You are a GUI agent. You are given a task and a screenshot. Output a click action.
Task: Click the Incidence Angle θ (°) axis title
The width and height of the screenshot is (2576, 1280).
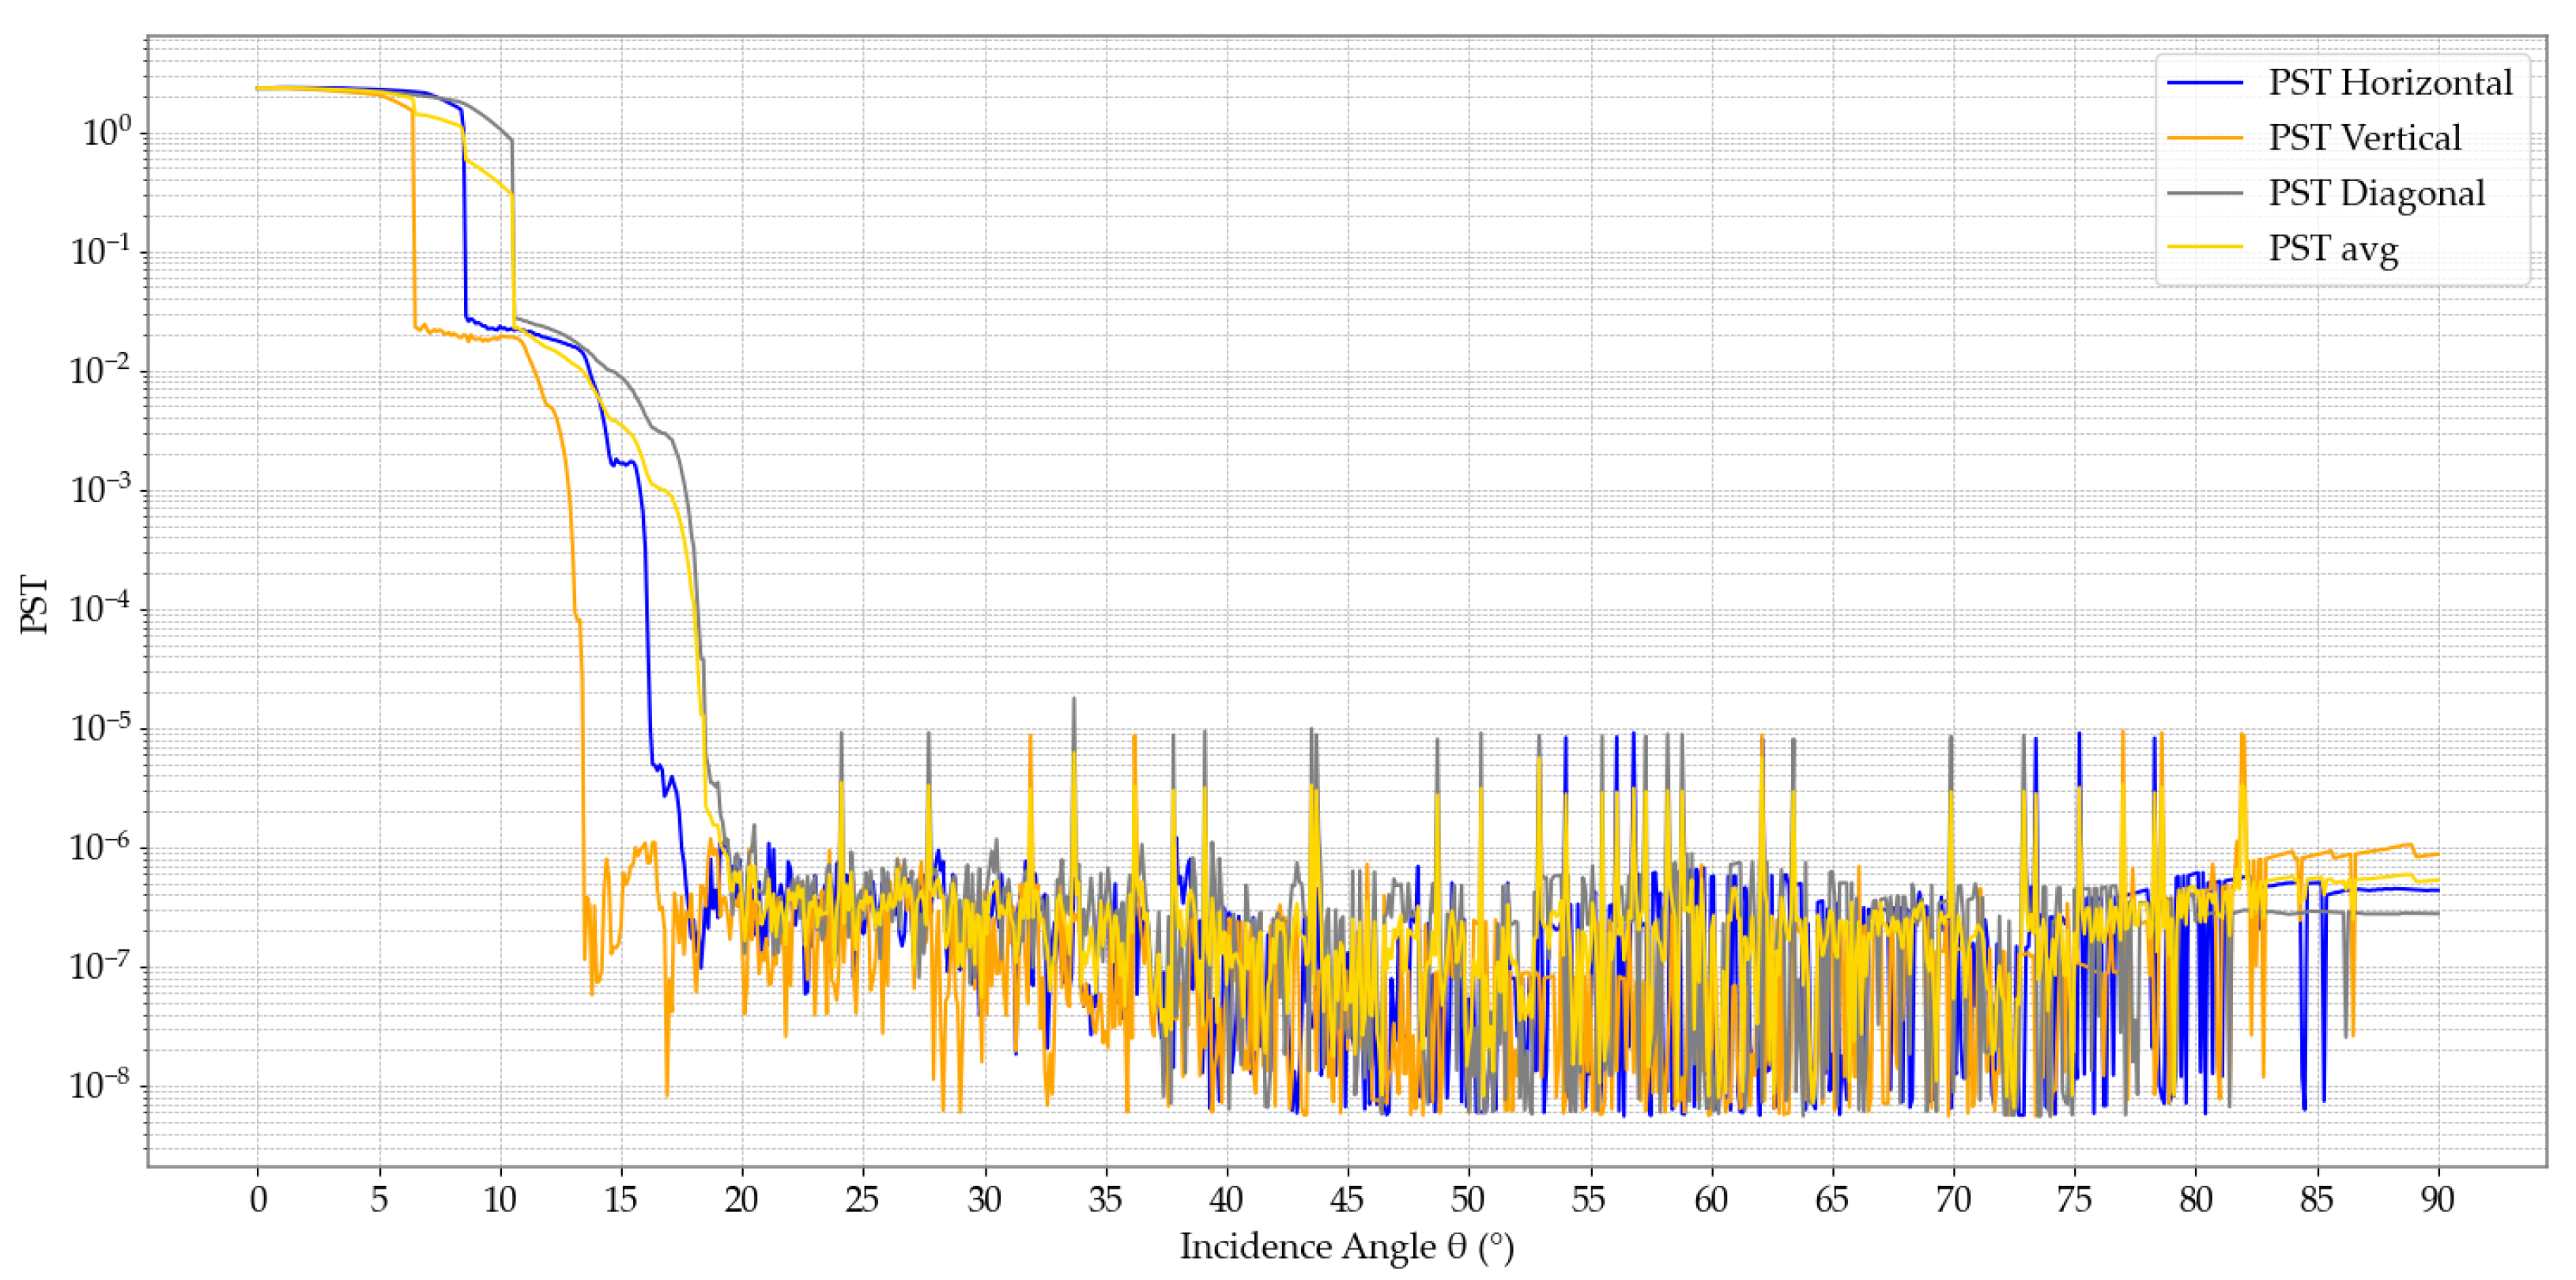(1347, 1247)
